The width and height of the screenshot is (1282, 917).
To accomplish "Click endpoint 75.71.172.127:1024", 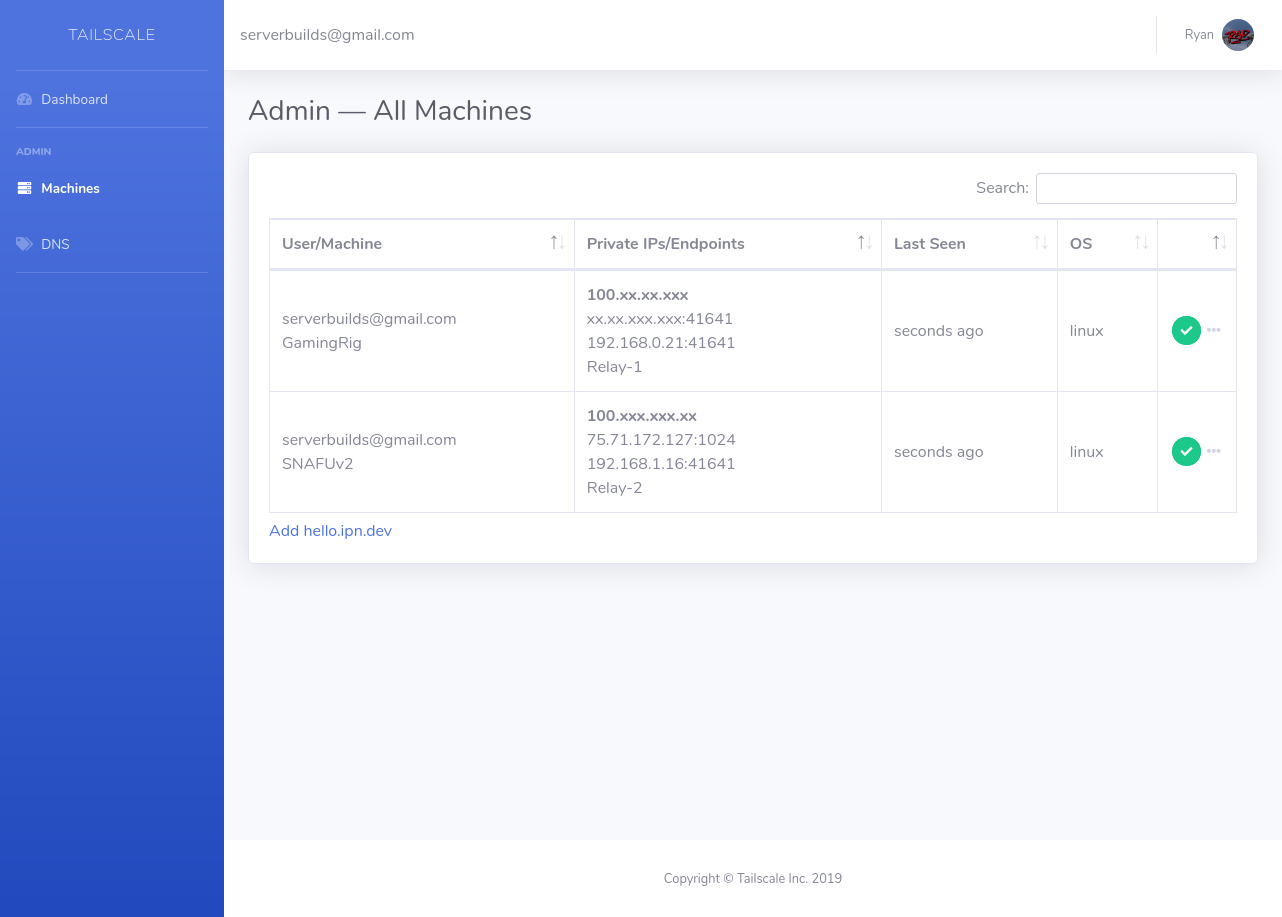I will (x=661, y=440).
